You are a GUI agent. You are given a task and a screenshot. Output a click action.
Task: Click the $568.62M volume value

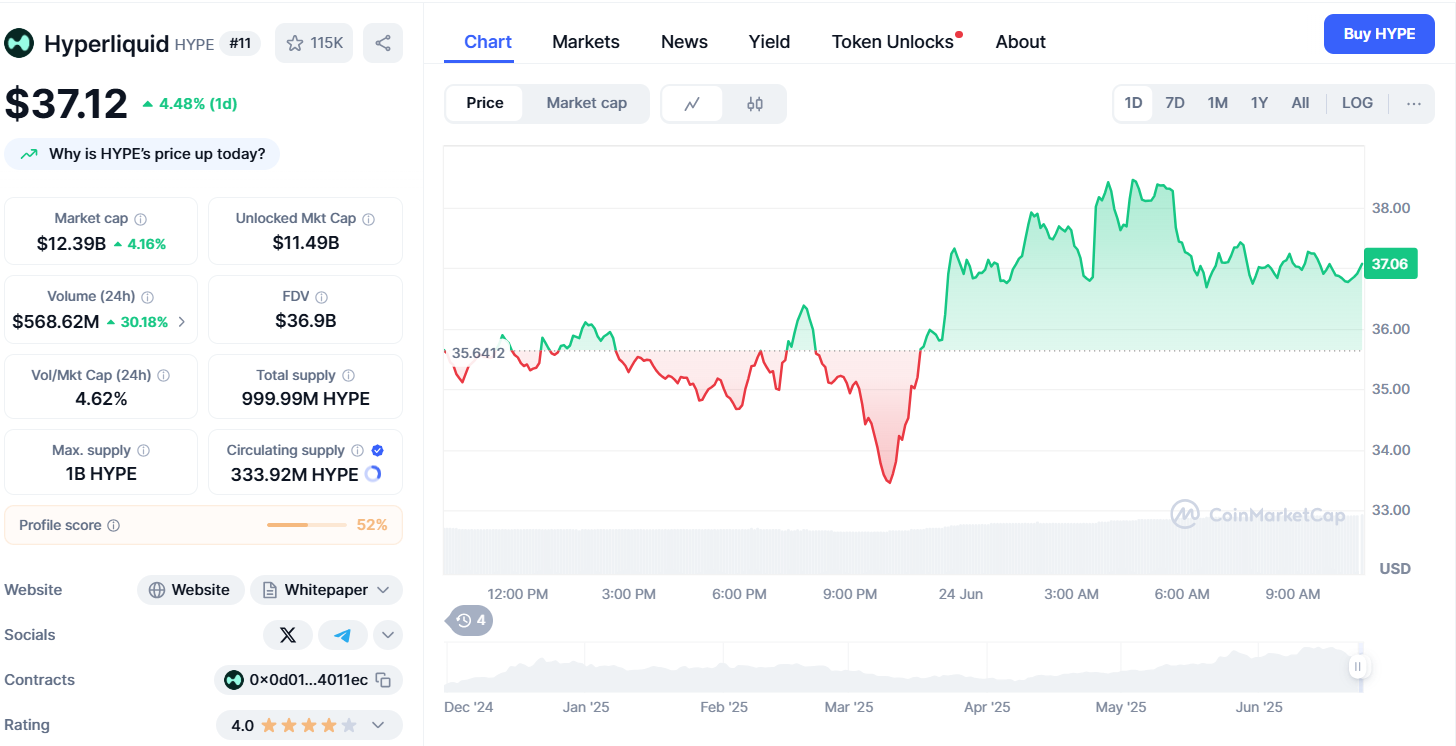56,322
